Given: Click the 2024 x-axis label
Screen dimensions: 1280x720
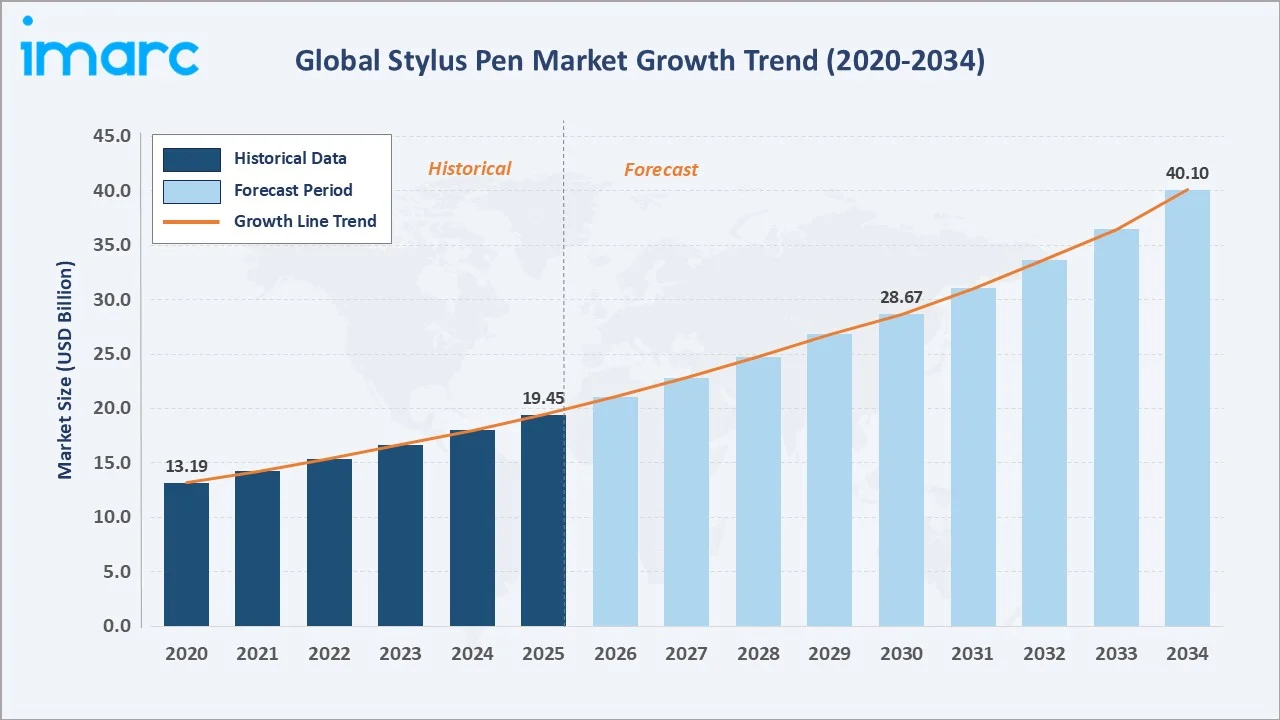Looking at the screenshot, I should pyautogui.click(x=473, y=654).
